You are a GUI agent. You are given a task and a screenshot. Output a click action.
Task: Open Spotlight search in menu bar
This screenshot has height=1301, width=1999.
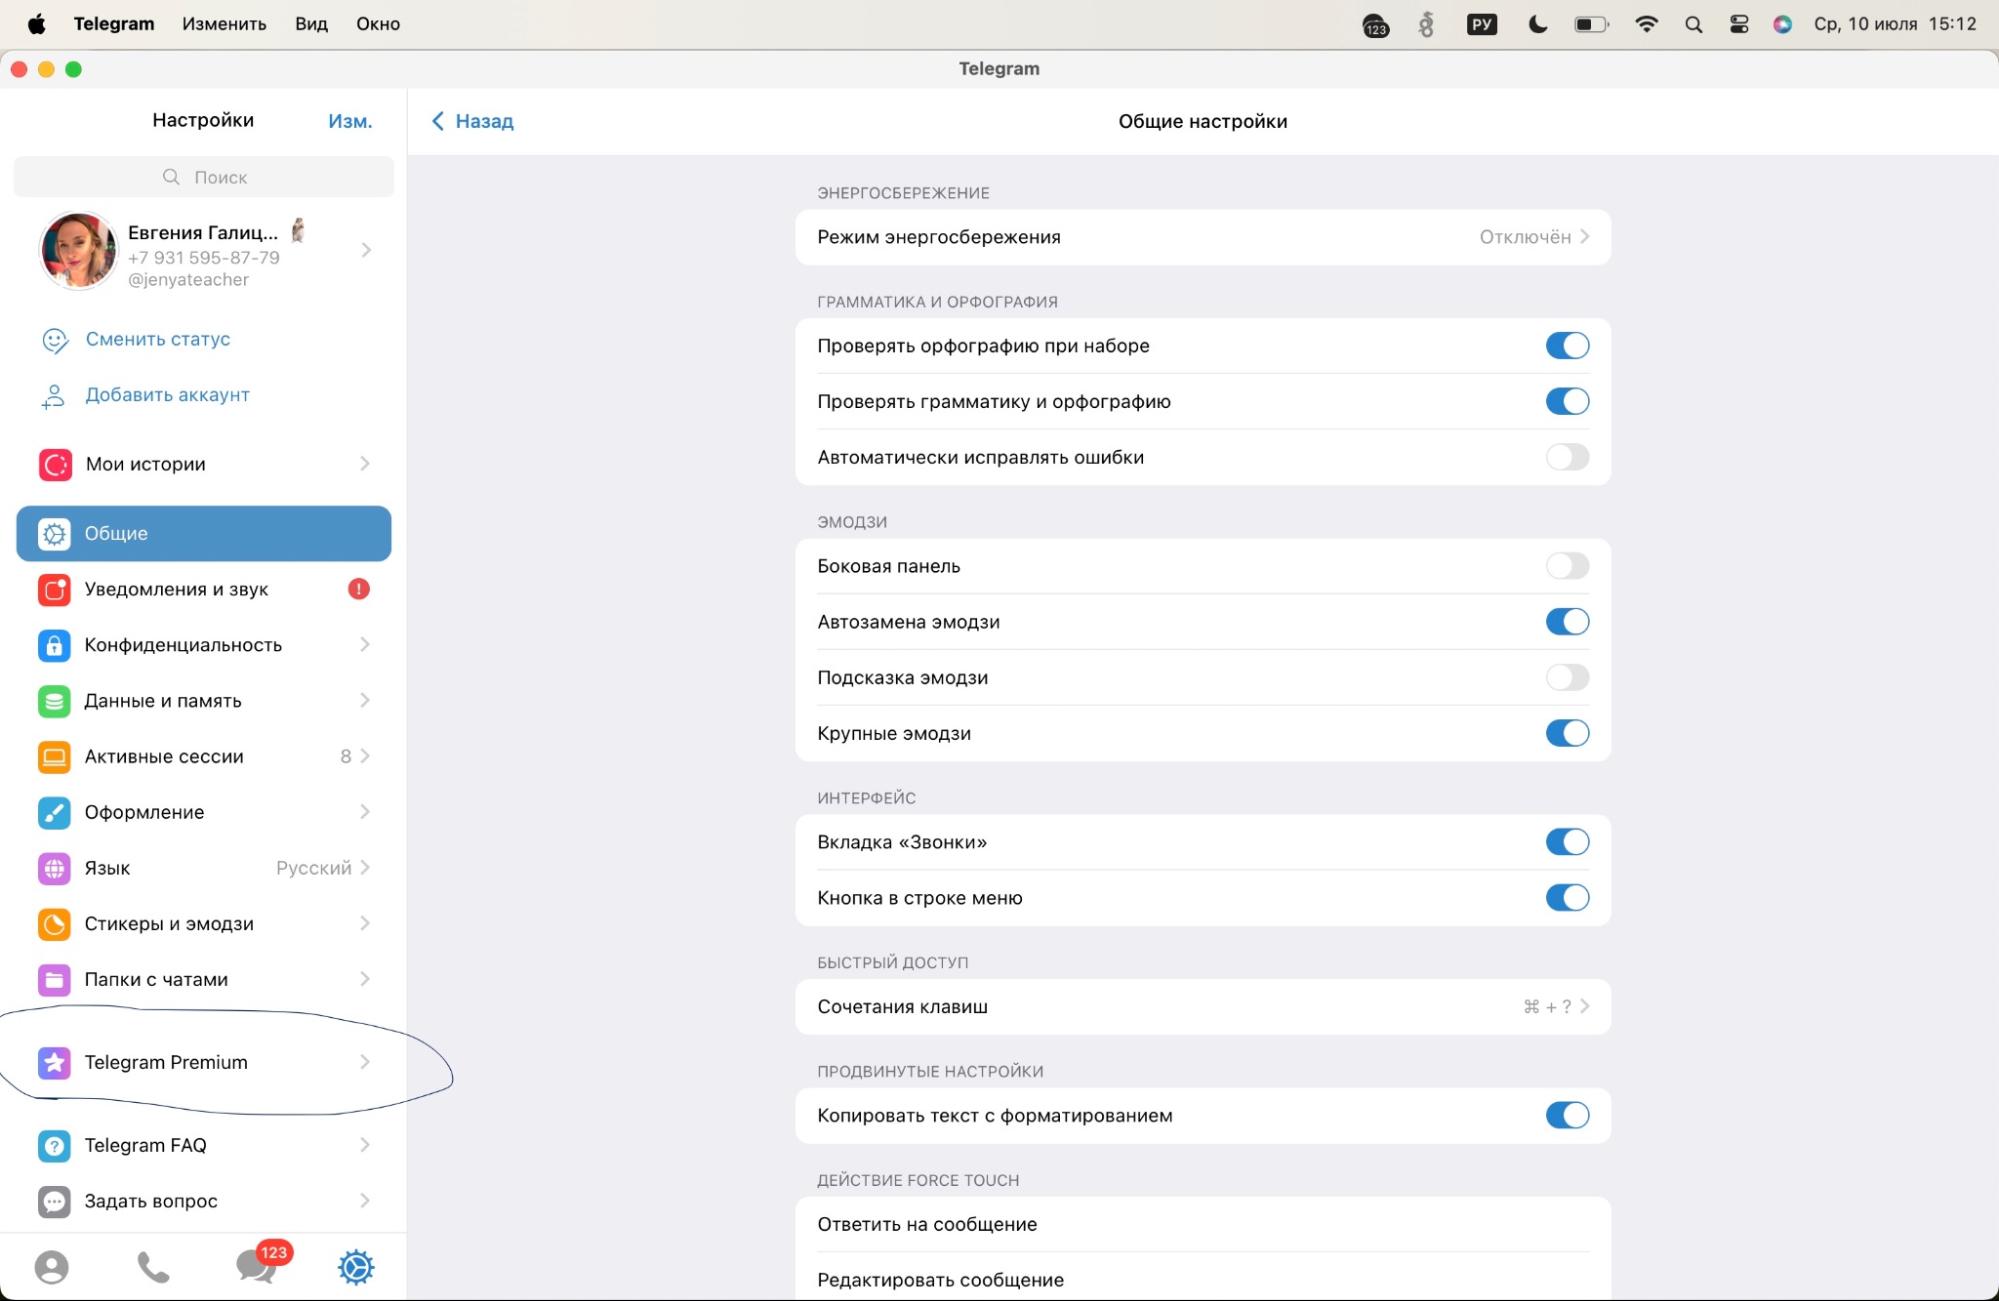pyautogui.click(x=1693, y=24)
